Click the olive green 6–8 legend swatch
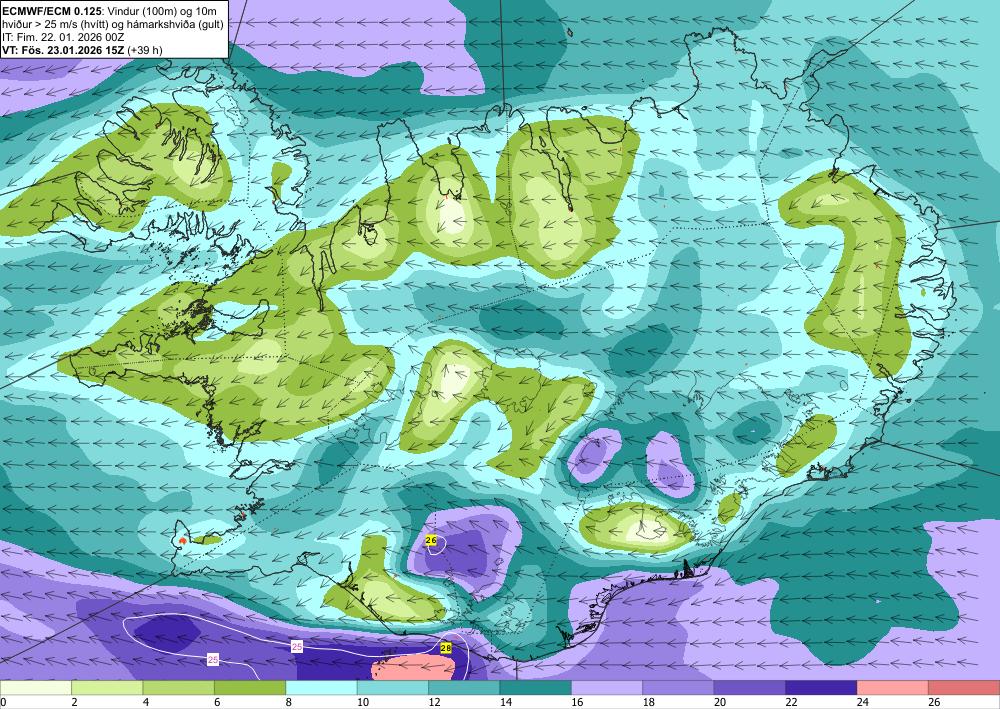This screenshot has width=1000, height=709. (250, 688)
